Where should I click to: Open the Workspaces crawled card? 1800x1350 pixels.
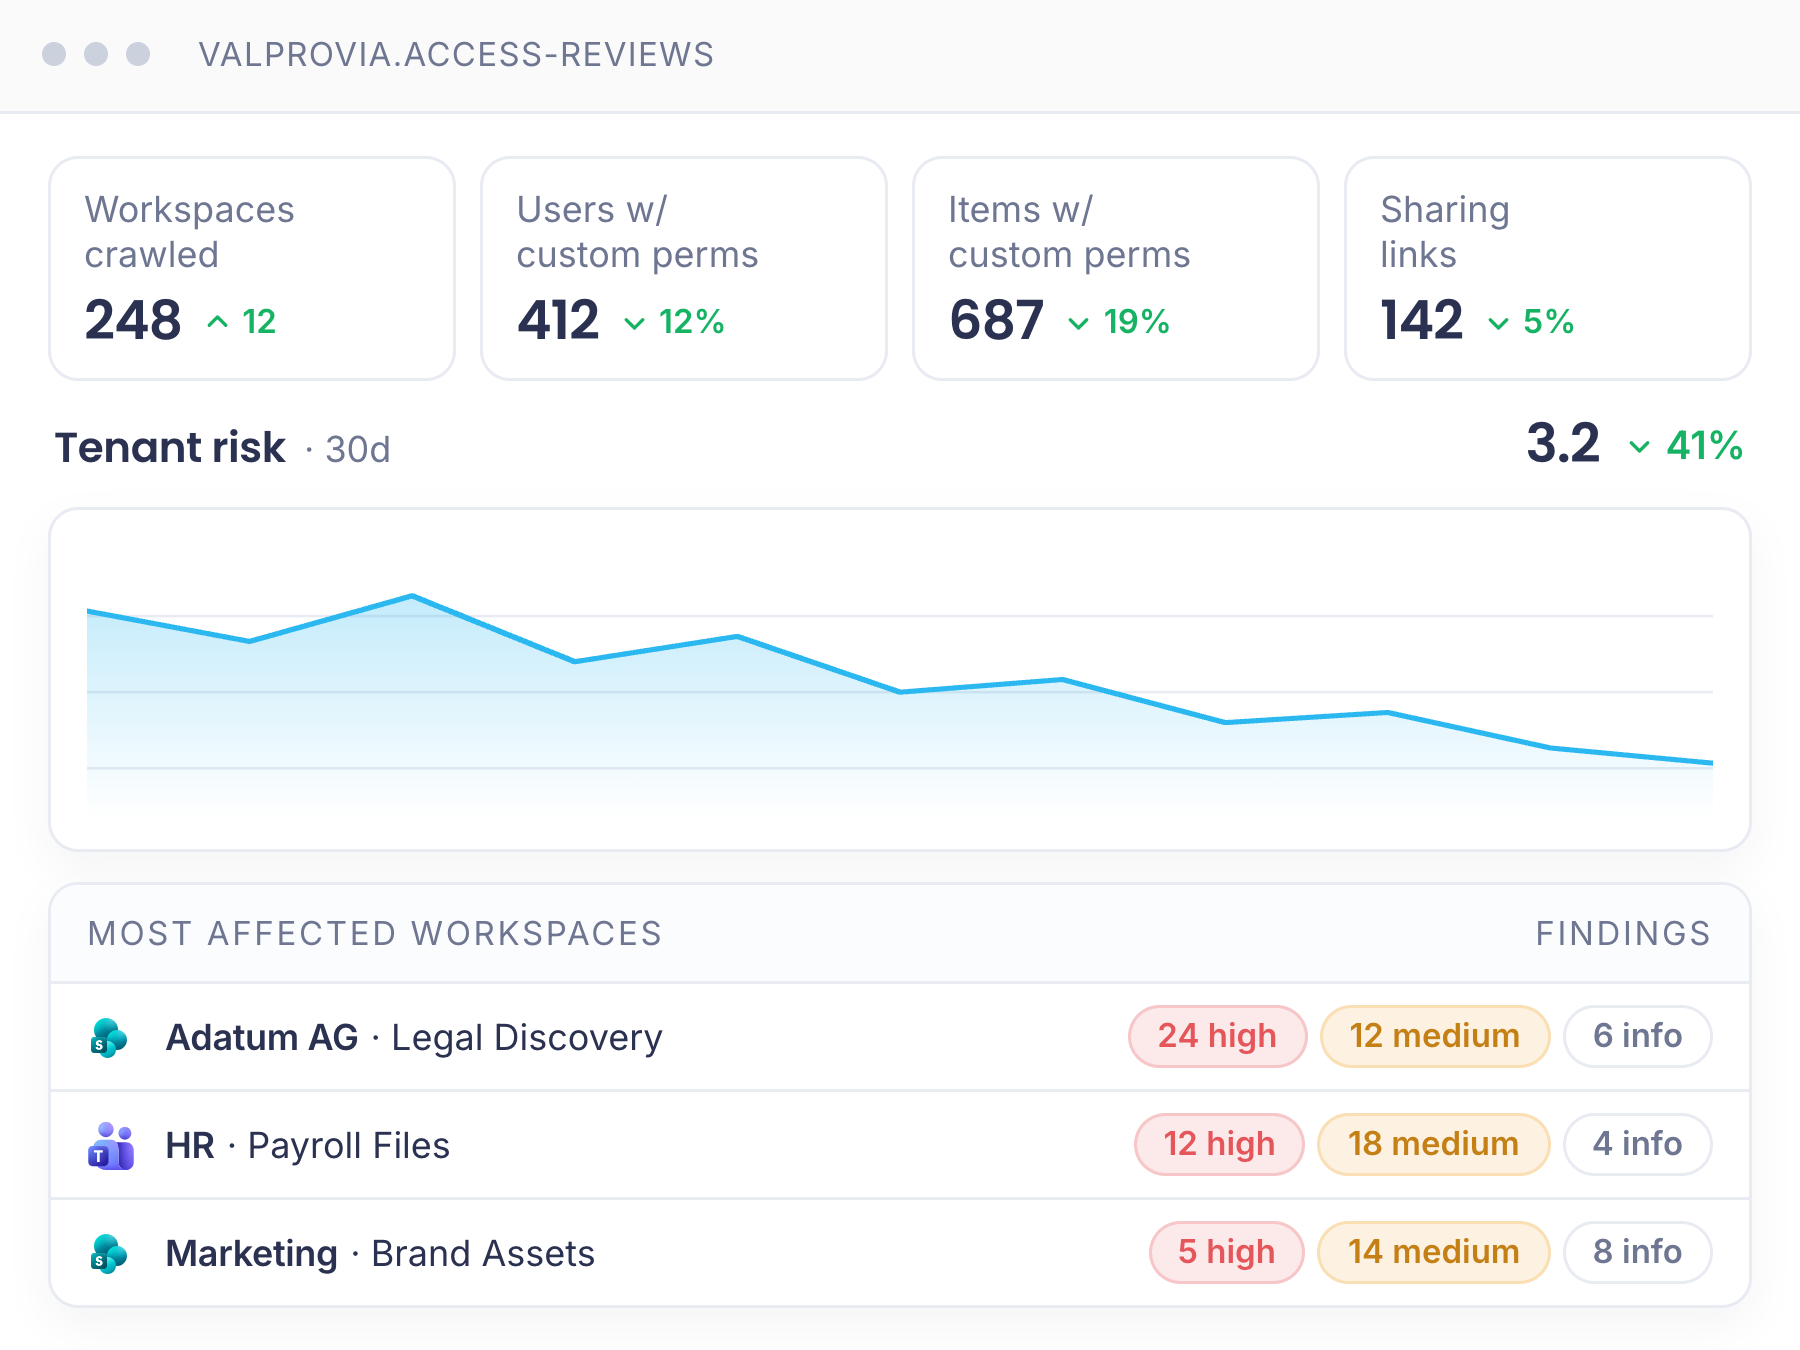[x=252, y=268]
